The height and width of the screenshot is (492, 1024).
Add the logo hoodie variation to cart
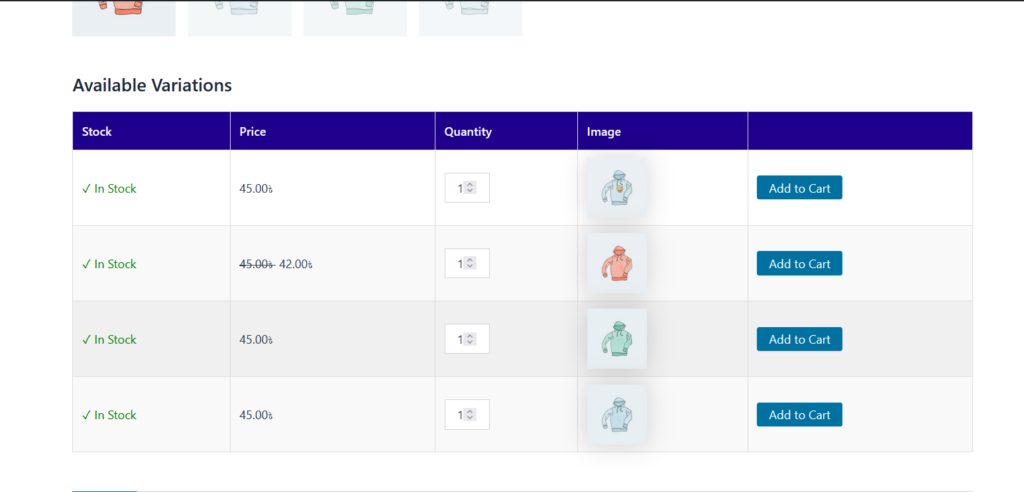pyautogui.click(x=799, y=188)
